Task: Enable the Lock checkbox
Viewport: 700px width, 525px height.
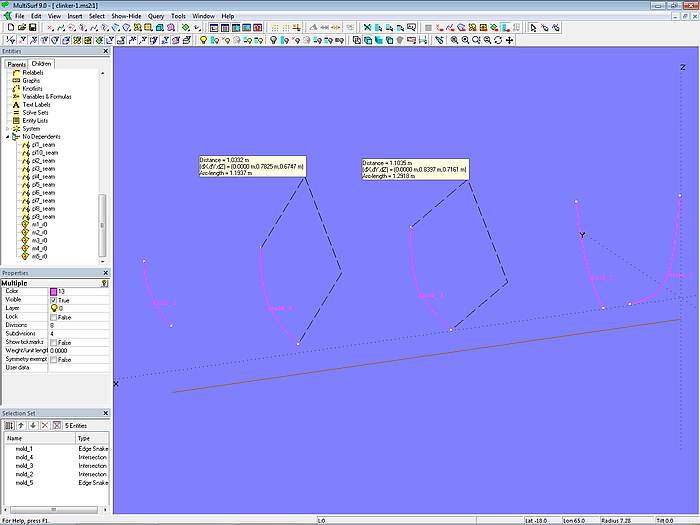Action: pyautogui.click(x=54, y=317)
